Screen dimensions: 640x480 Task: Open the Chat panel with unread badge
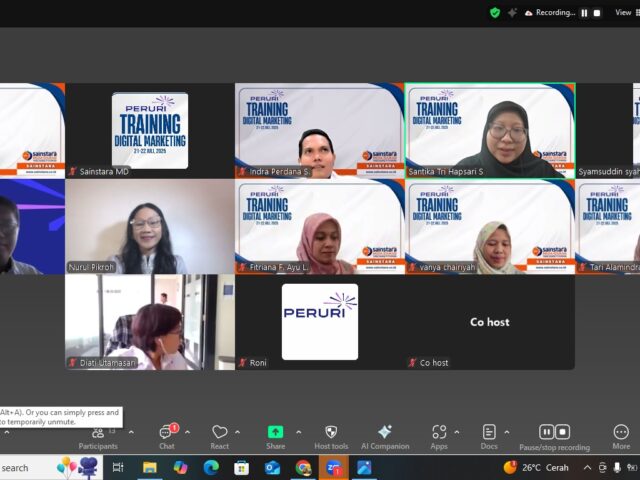tap(167, 438)
